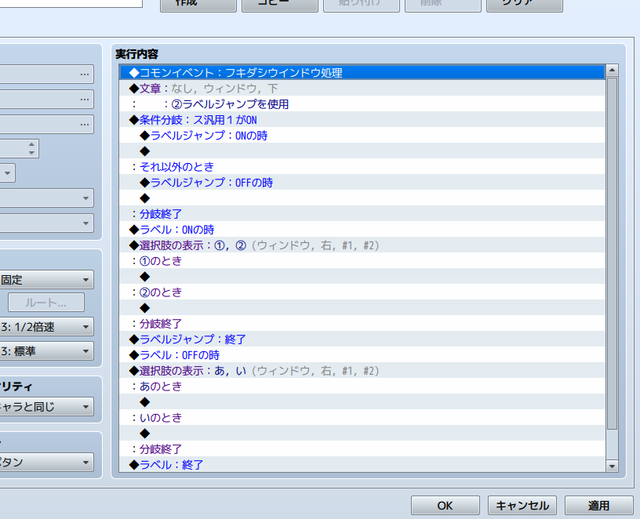Open the ボタン trigger dropdown
The width and height of the screenshot is (640, 519).
click(x=46, y=462)
